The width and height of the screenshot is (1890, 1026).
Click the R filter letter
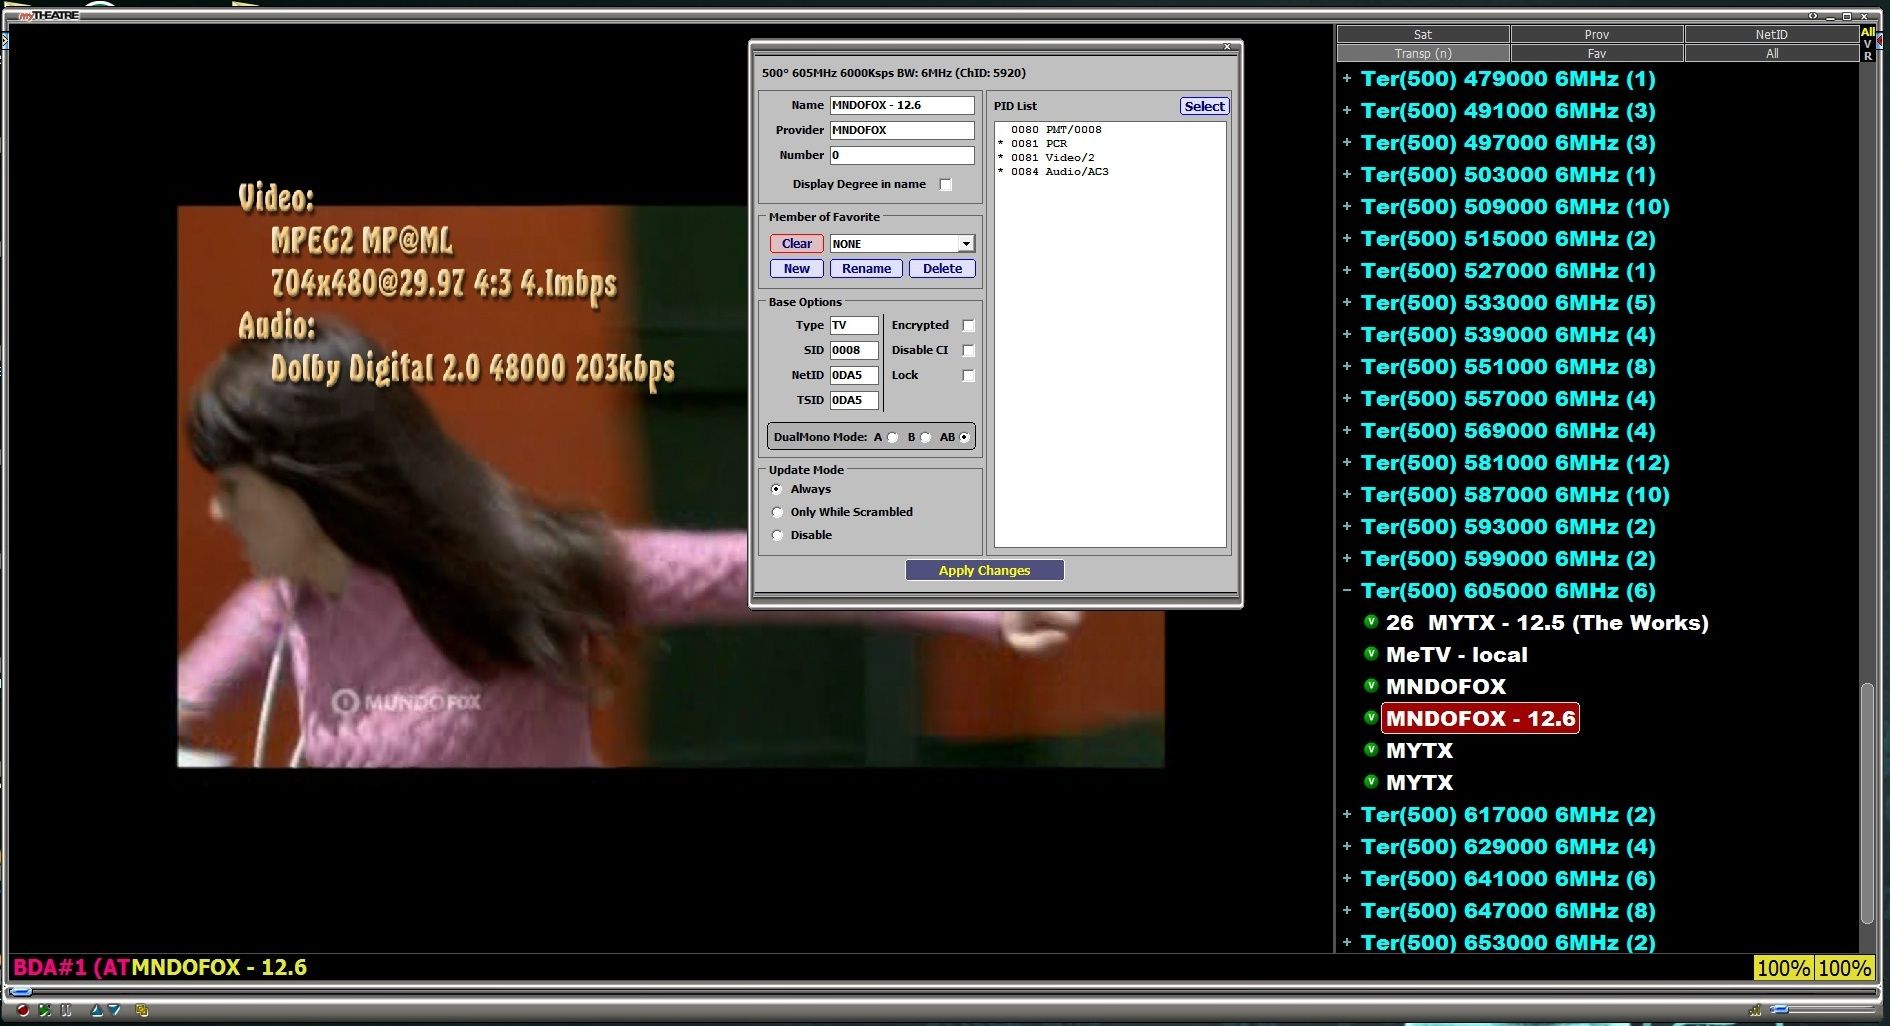click(1867, 56)
